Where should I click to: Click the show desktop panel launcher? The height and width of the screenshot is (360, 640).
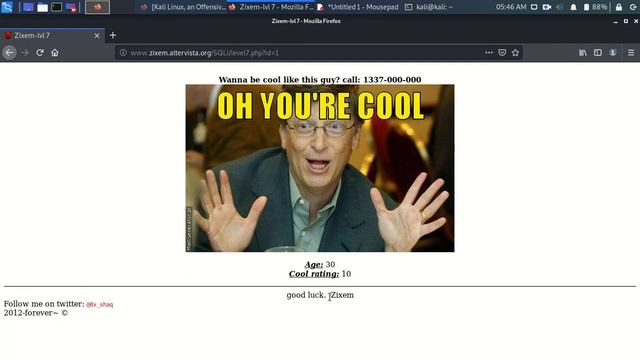(x=28, y=7)
